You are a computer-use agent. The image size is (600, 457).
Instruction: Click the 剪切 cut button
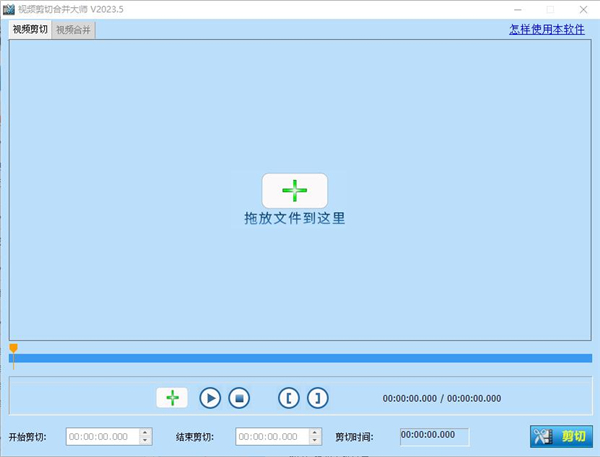pyautogui.click(x=560, y=437)
